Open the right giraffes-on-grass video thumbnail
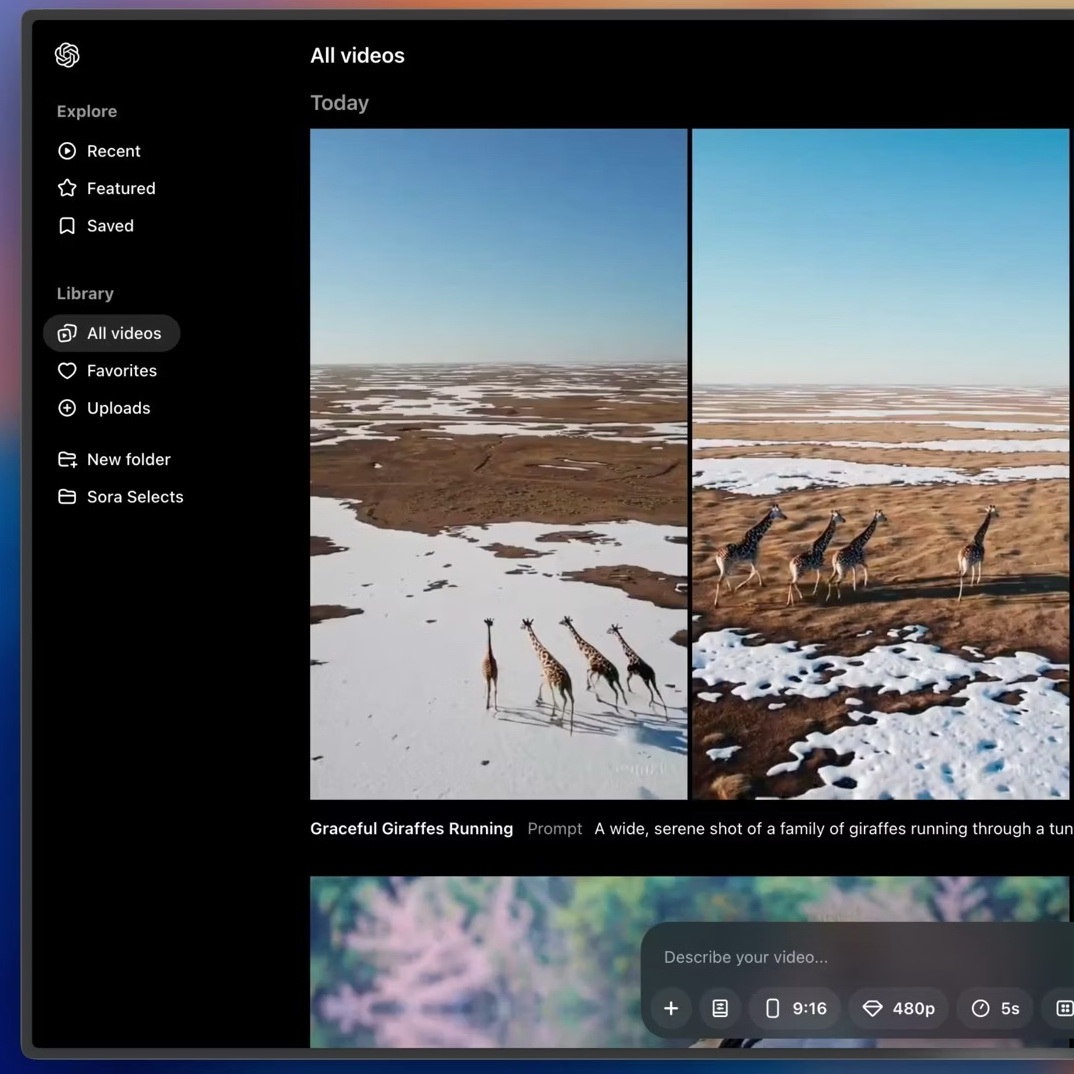This screenshot has height=1074, width=1074. (880, 464)
